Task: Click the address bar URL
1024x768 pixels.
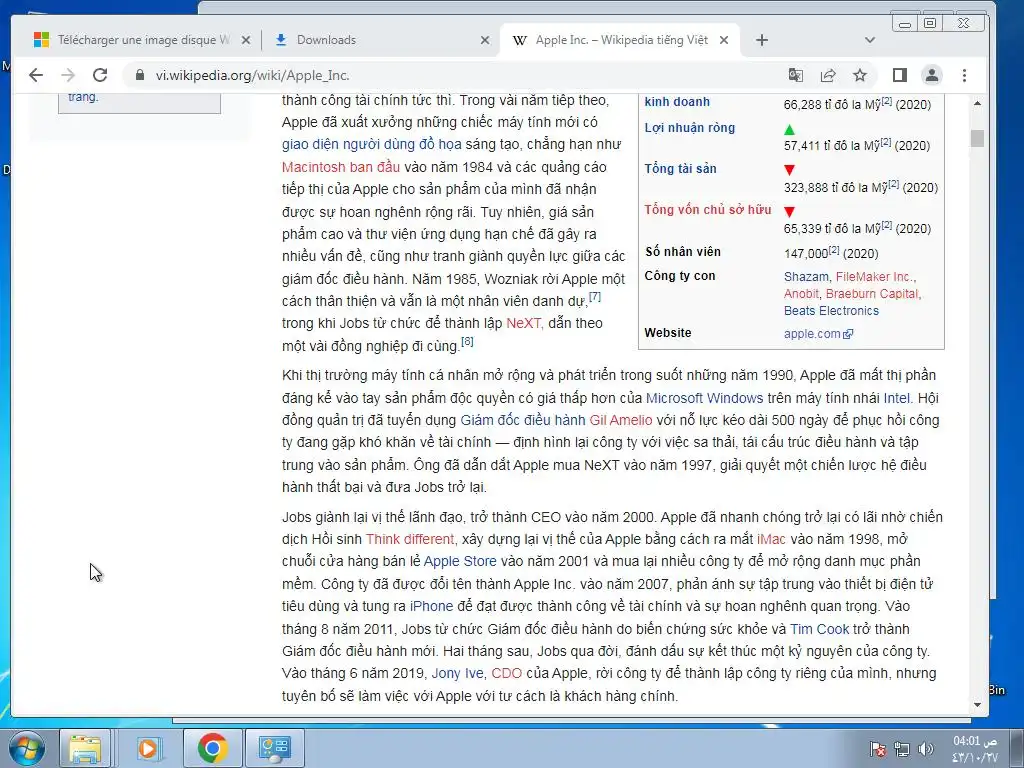Action: (253, 76)
